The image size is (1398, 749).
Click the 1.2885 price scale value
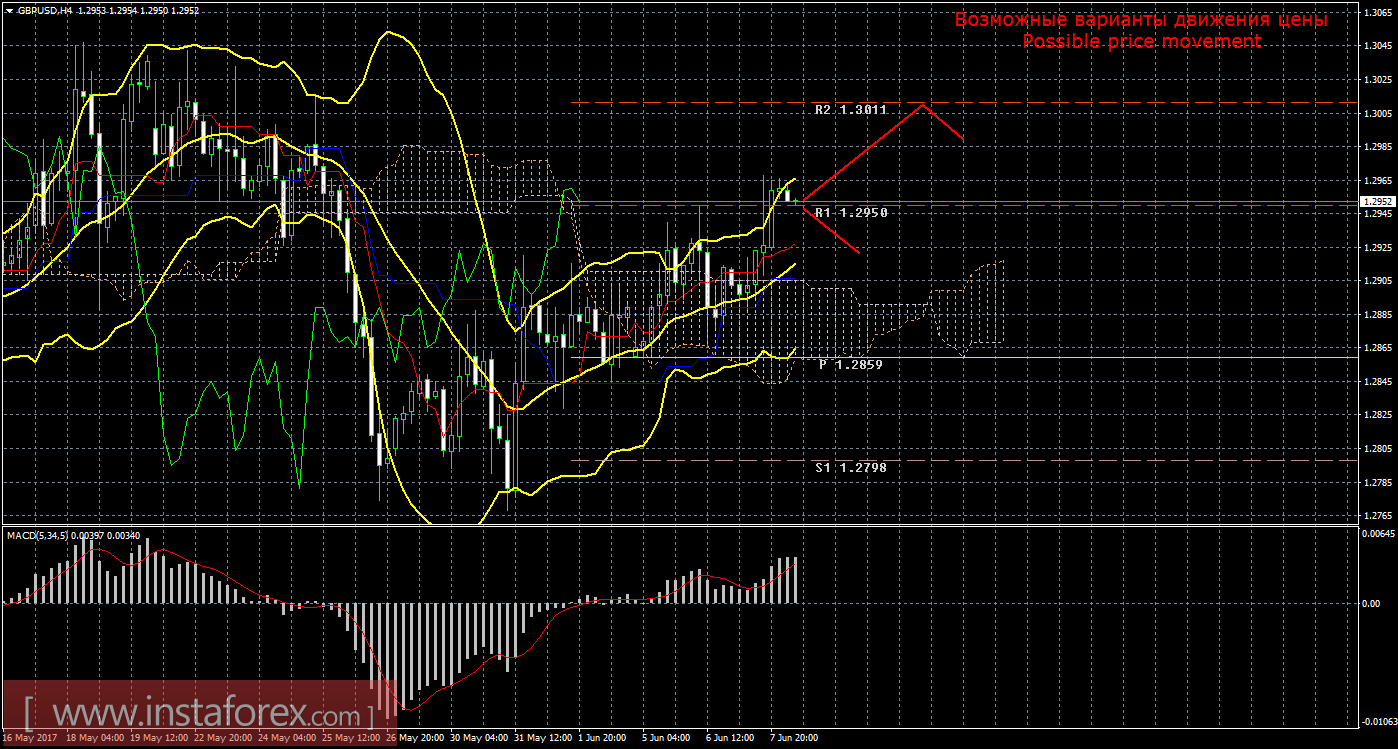tap(1378, 315)
